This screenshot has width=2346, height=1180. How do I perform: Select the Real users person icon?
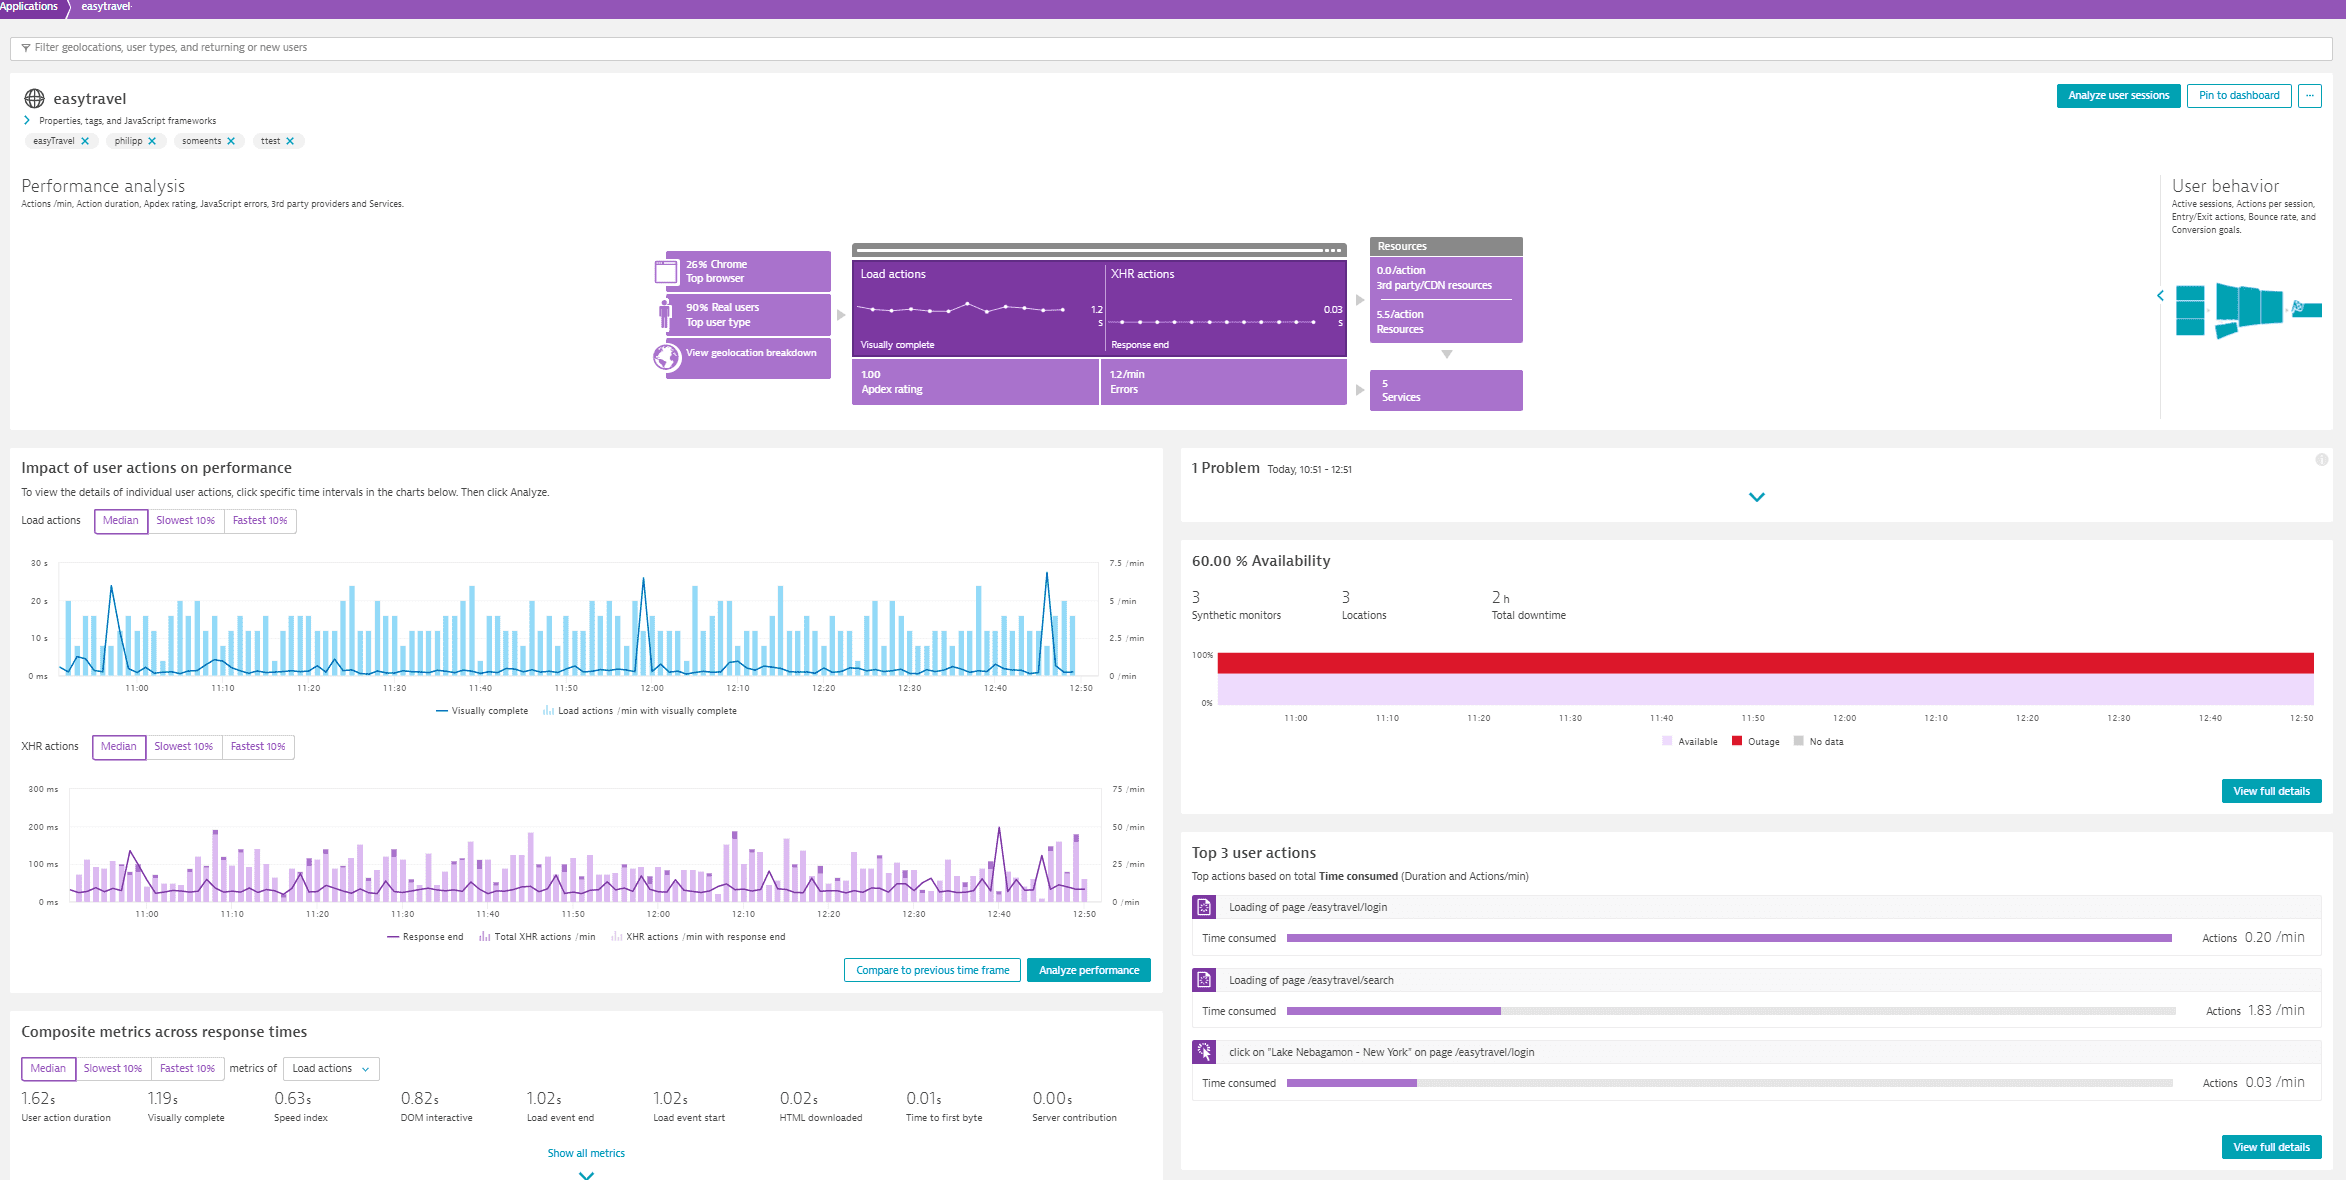coord(666,314)
